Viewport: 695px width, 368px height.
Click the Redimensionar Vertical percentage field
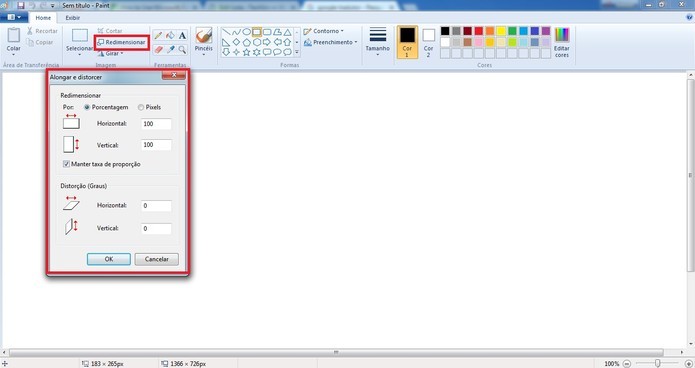pyautogui.click(x=156, y=145)
